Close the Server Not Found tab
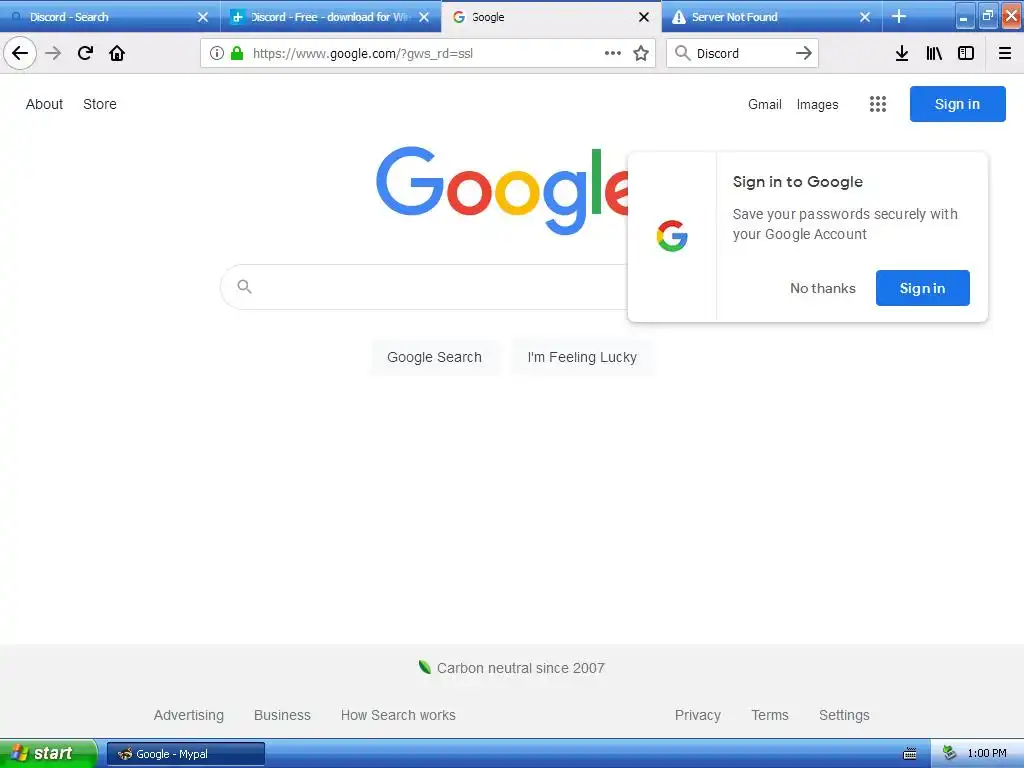The height and width of the screenshot is (768, 1024). click(865, 17)
